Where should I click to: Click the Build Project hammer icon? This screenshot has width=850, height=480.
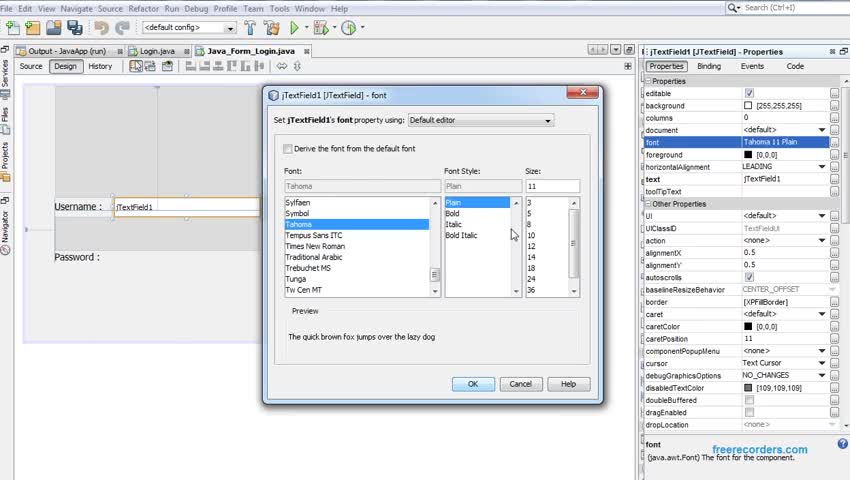click(x=250, y=28)
